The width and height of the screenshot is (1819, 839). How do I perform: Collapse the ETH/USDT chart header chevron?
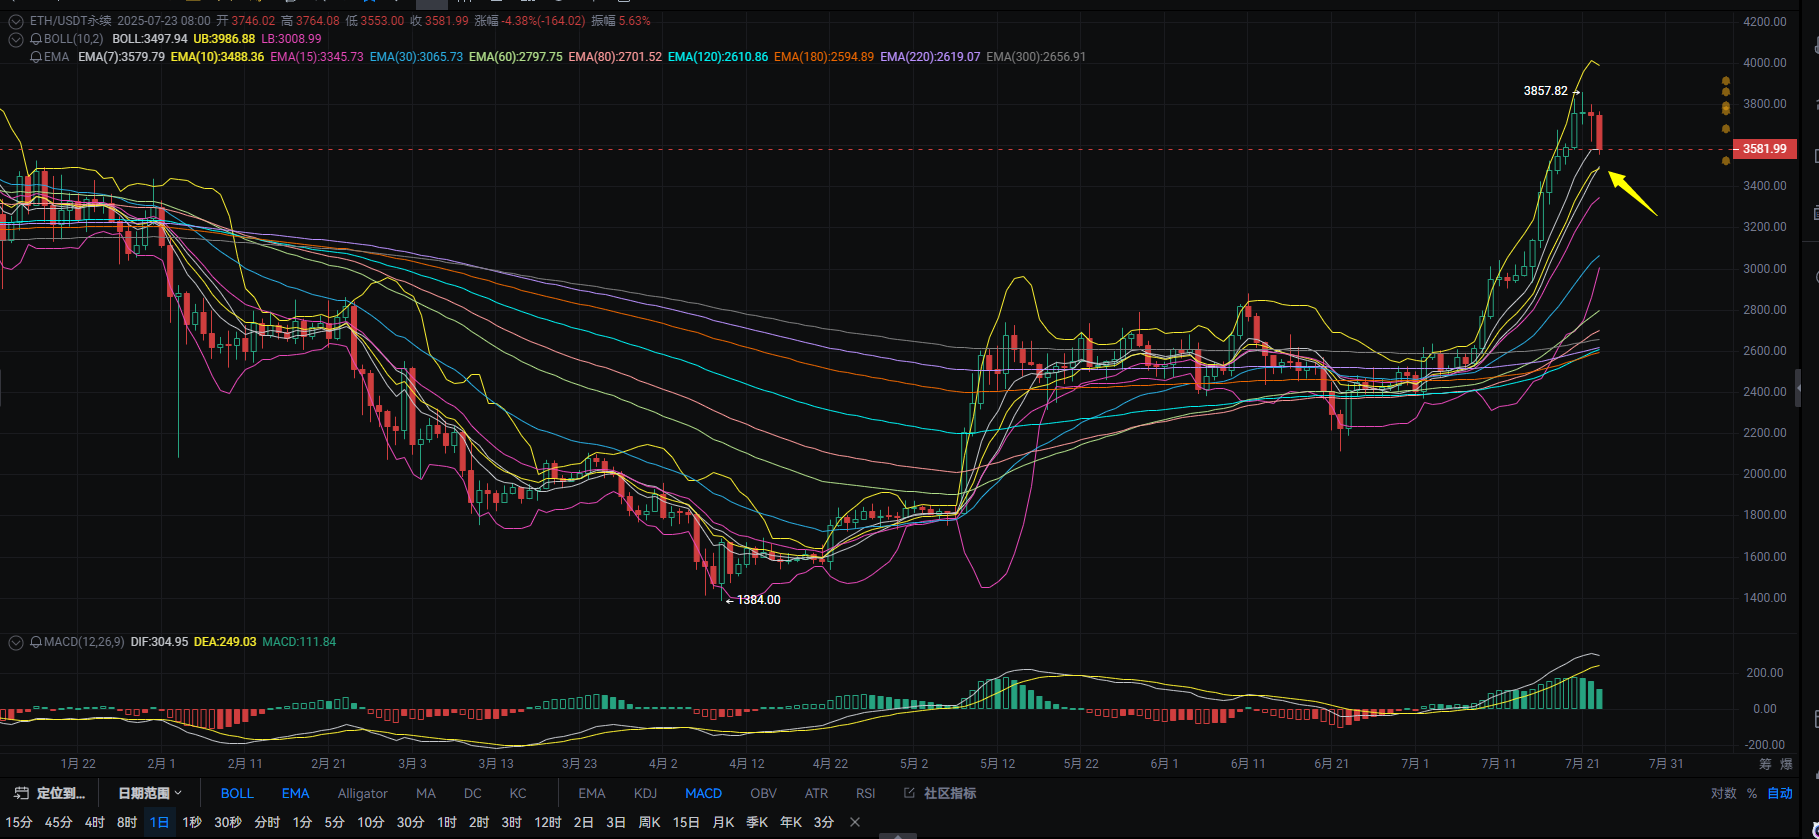pos(16,21)
